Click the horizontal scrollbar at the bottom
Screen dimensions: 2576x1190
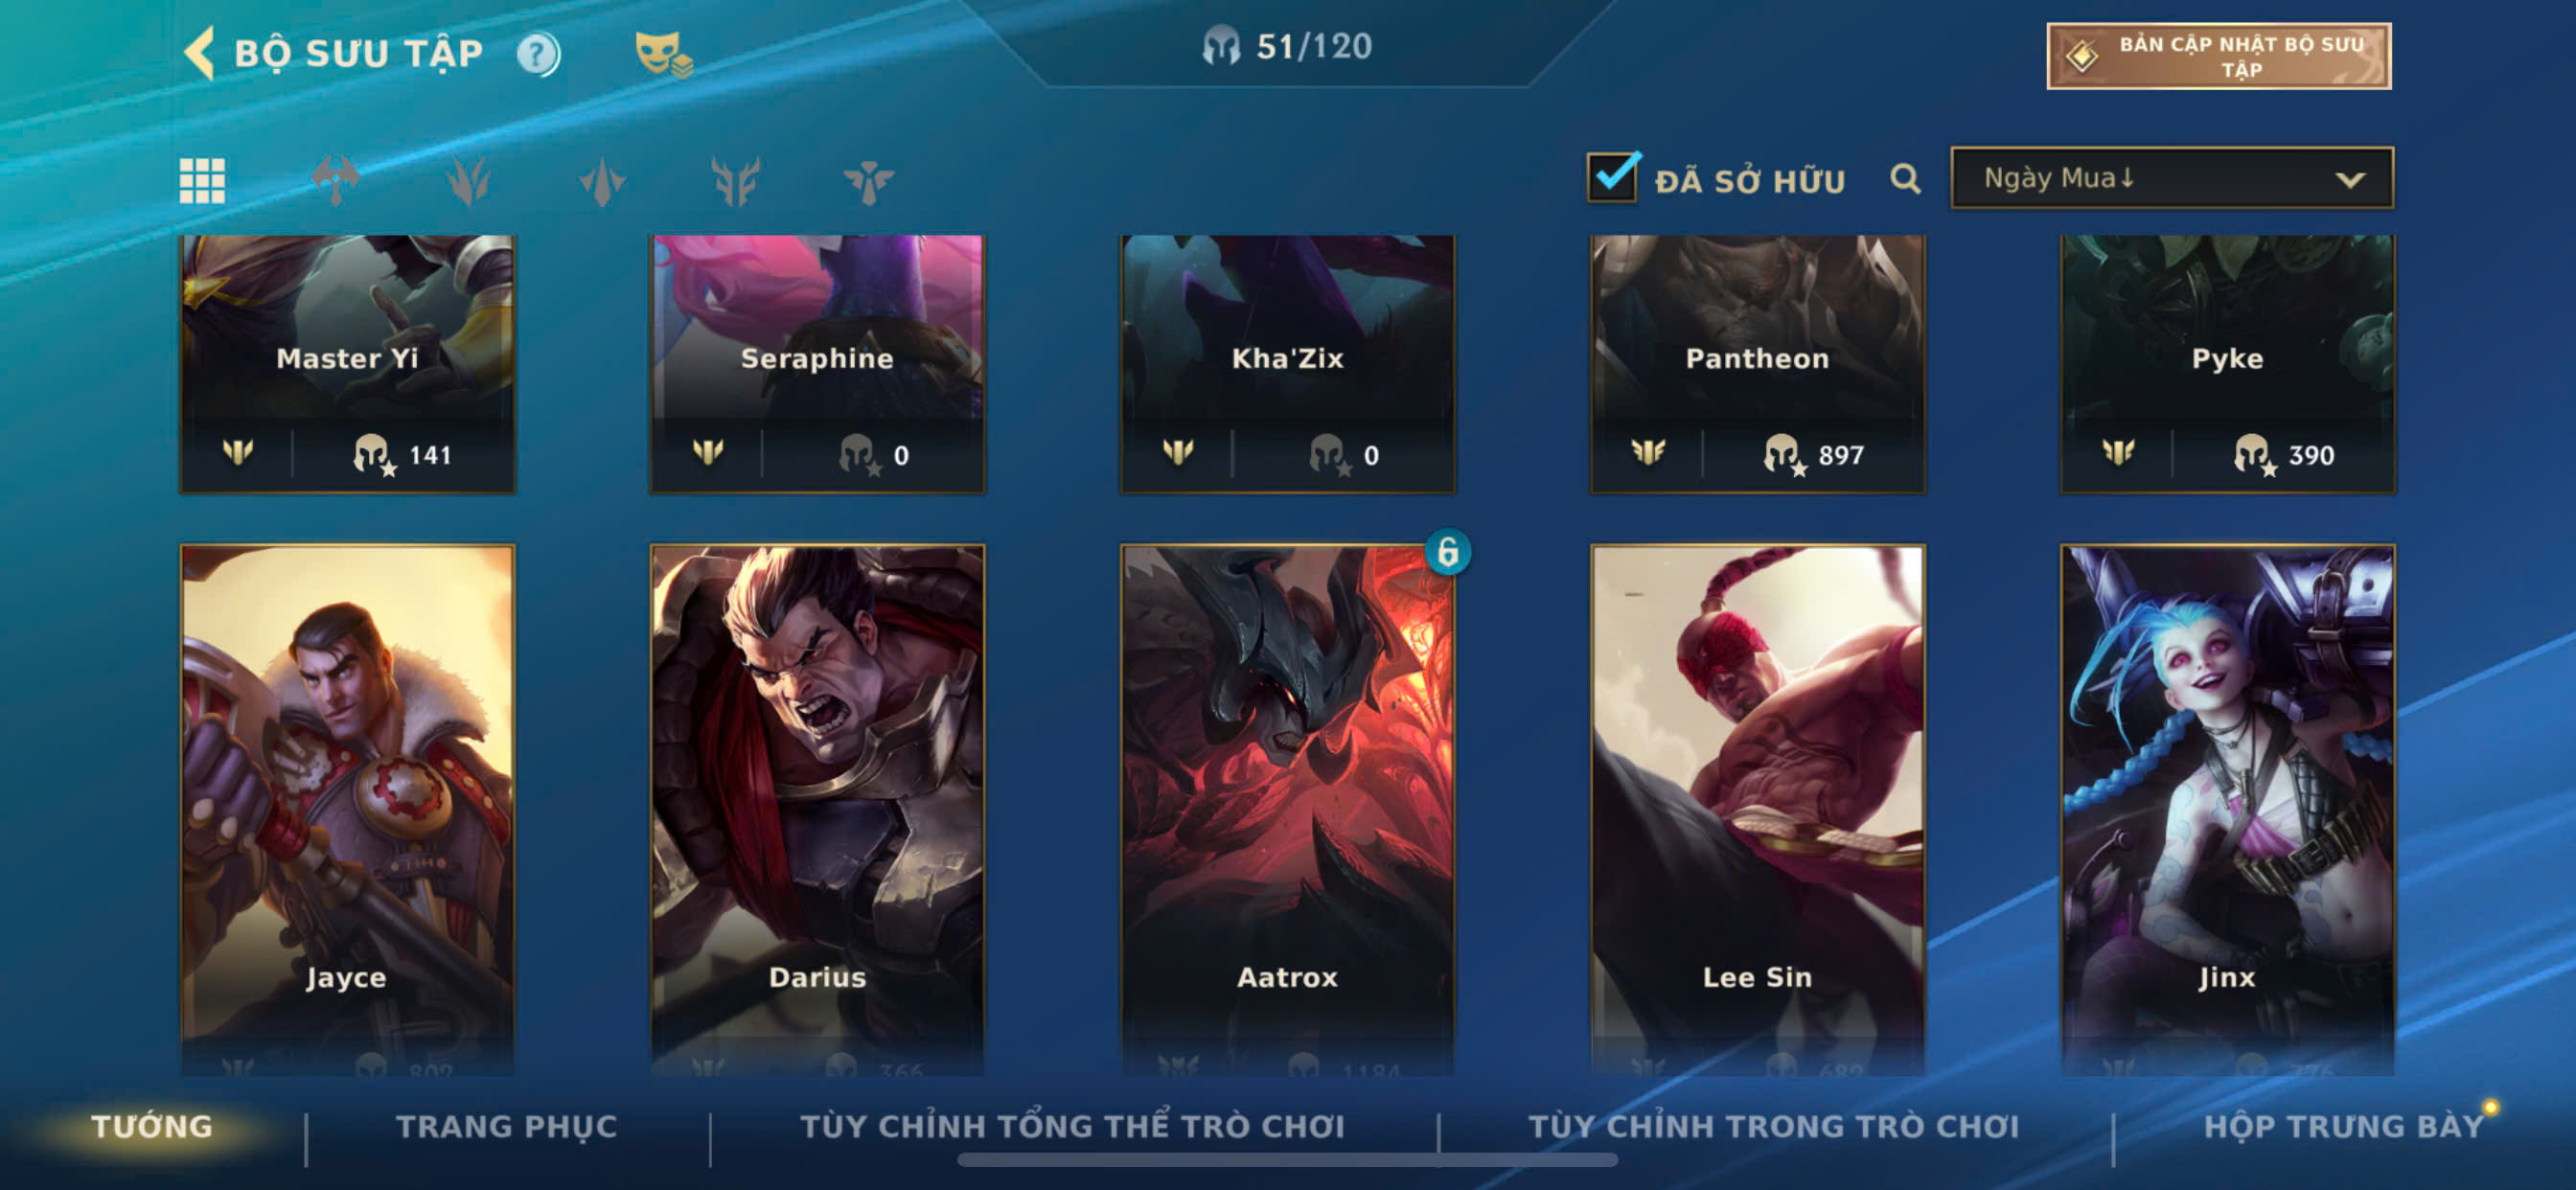[1287, 1160]
